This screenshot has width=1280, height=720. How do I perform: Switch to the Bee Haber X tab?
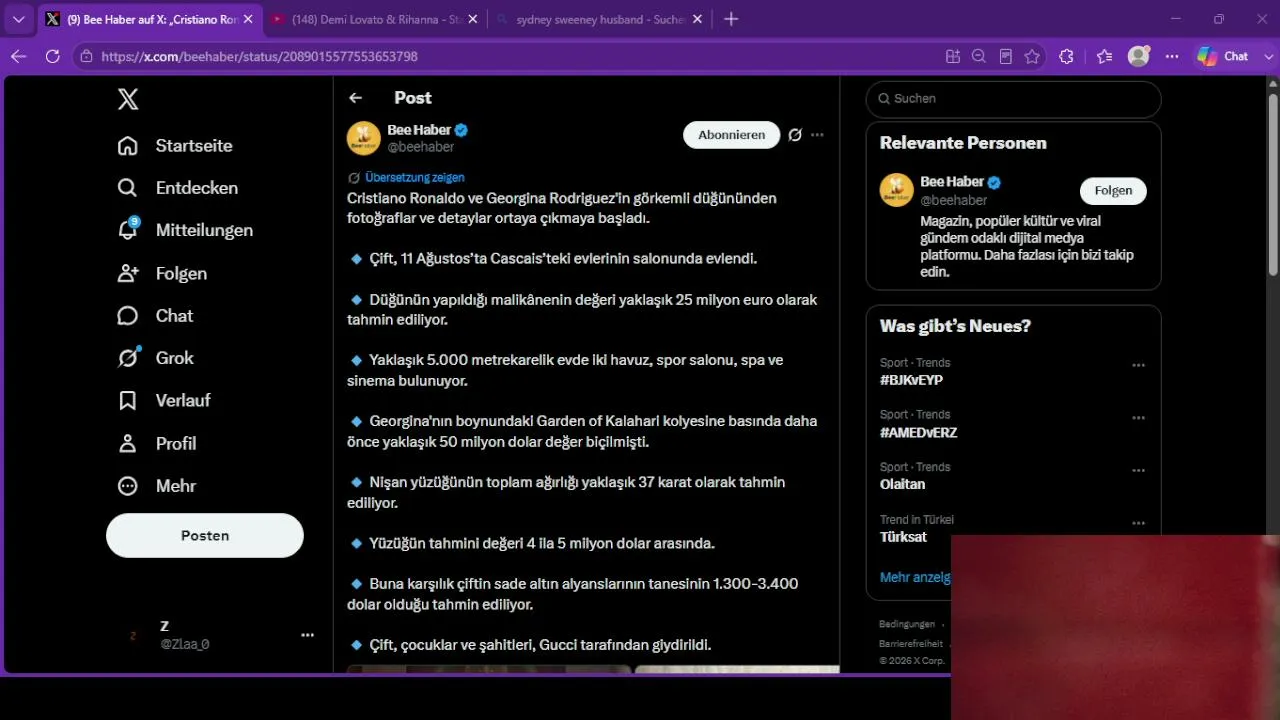pyautogui.click(x=150, y=19)
